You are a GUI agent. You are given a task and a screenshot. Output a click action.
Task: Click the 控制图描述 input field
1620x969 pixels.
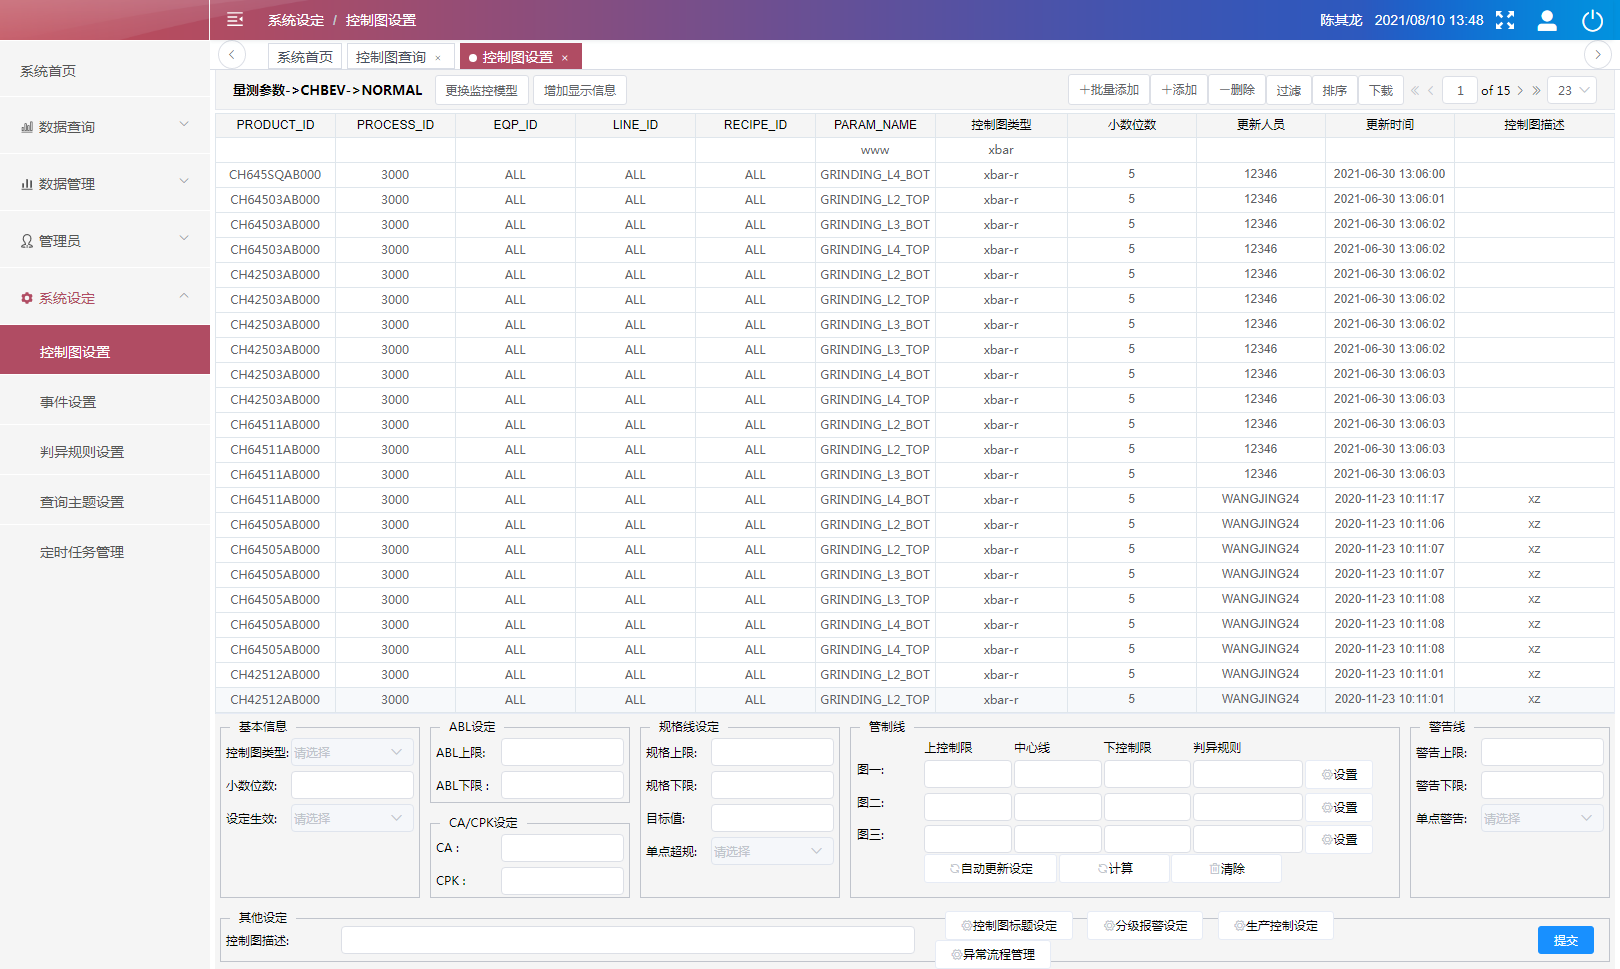[x=627, y=940]
